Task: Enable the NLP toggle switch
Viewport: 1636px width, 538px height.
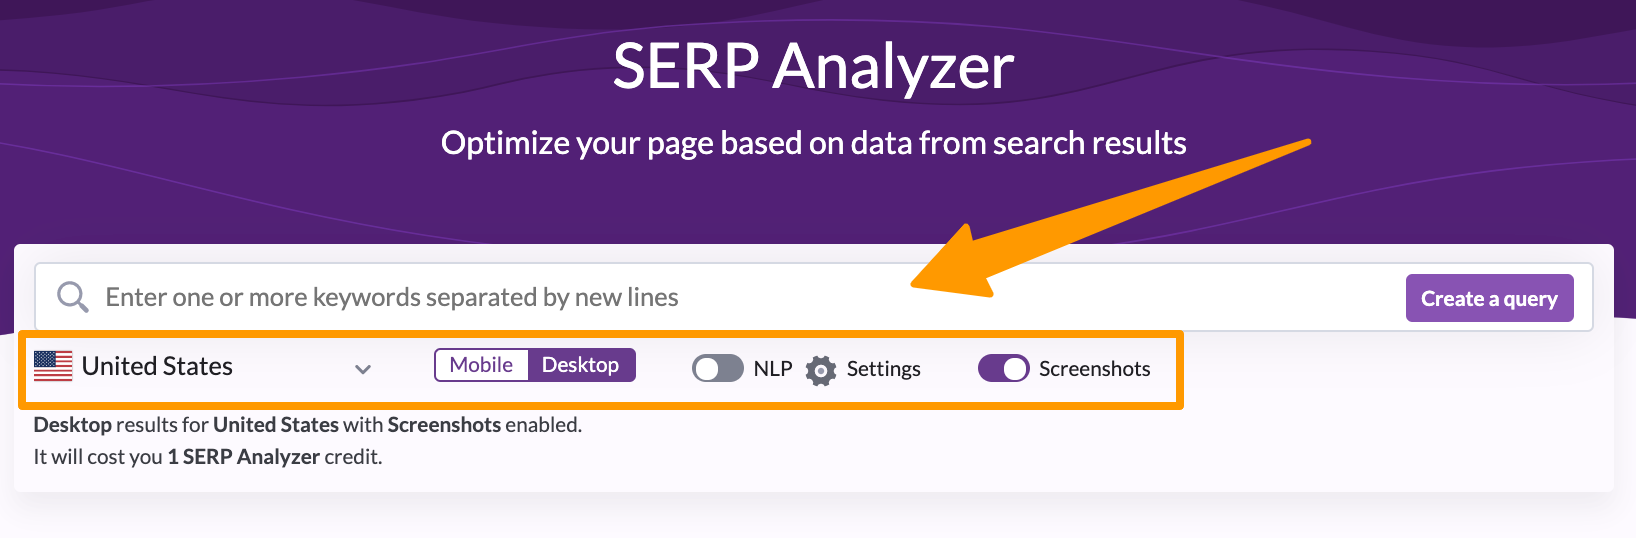Action: 717,369
